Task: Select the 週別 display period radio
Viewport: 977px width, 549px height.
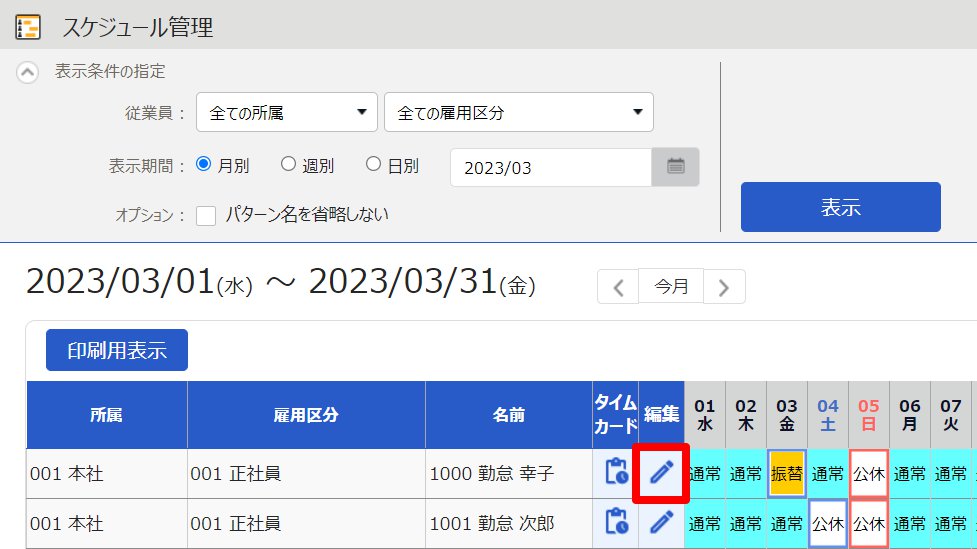Action: tap(288, 164)
